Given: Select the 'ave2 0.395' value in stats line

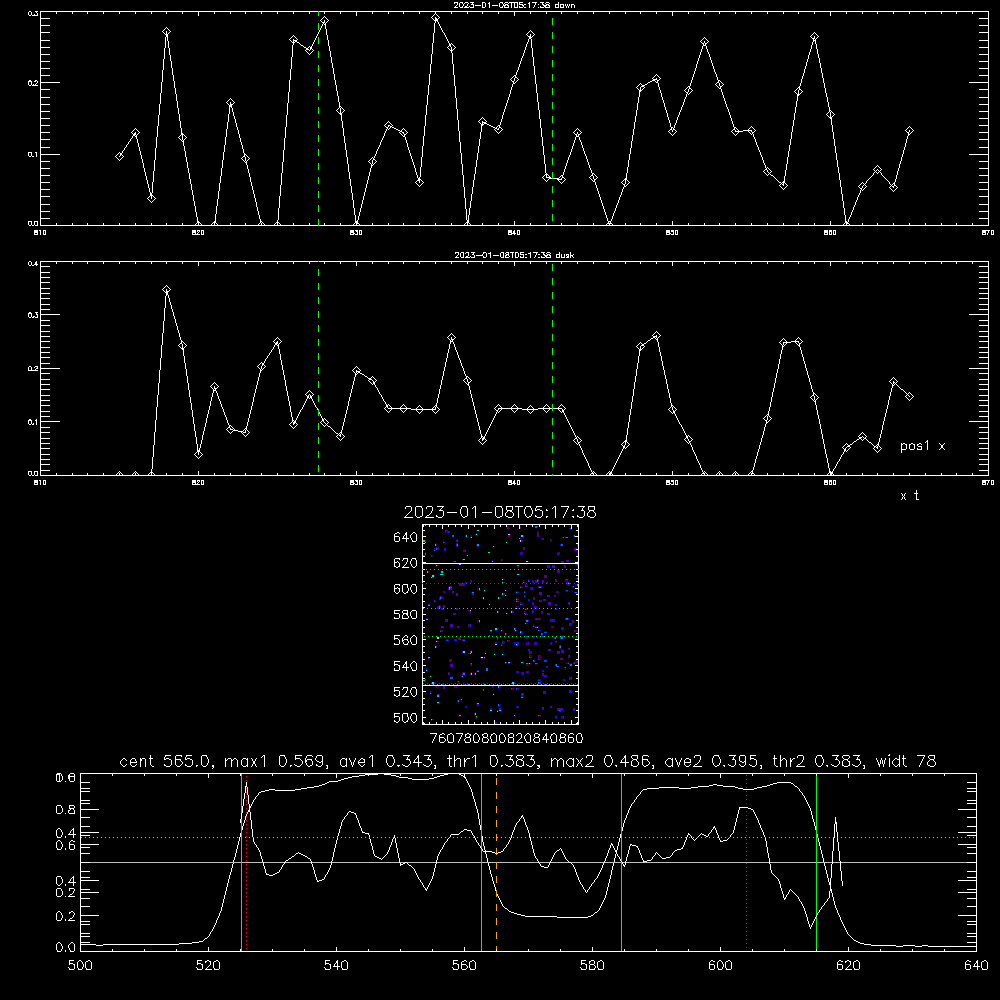Looking at the screenshot, I should [x=710, y=761].
